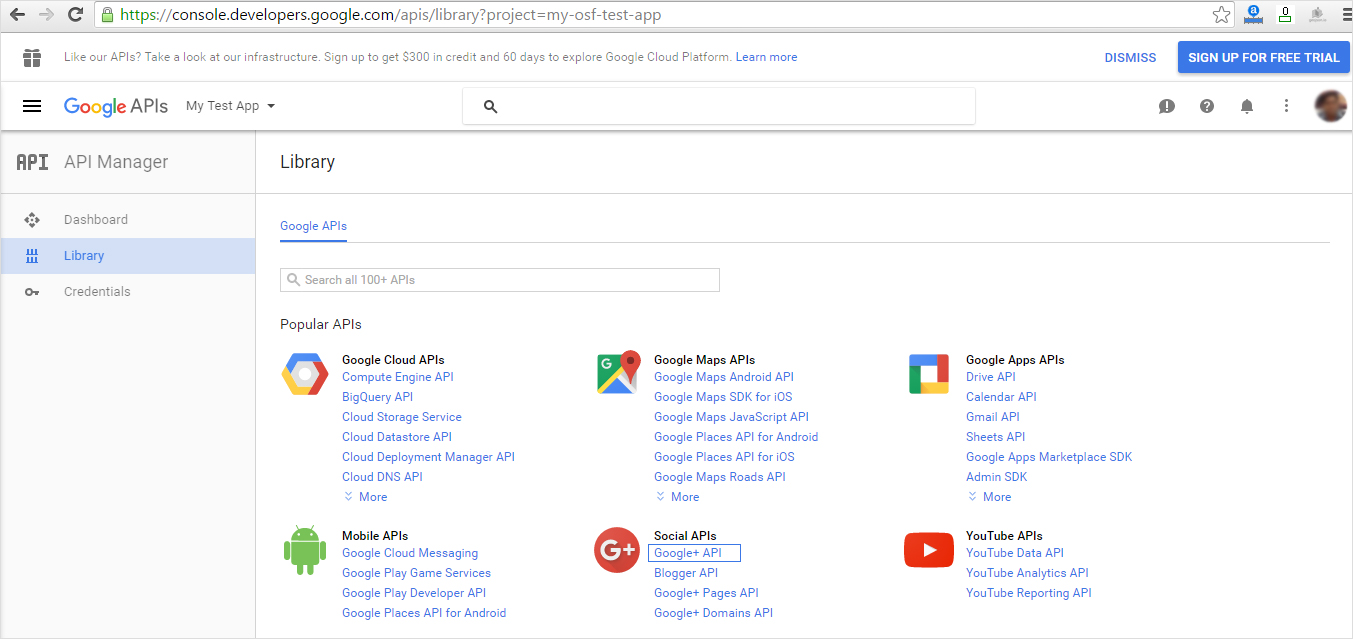Open Gmail API

(993, 417)
